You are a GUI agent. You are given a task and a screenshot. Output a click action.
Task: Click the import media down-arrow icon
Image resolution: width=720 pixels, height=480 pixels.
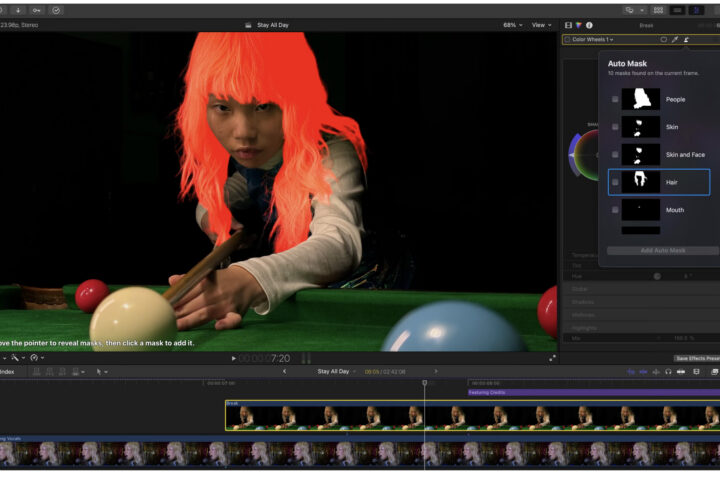click(x=17, y=10)
